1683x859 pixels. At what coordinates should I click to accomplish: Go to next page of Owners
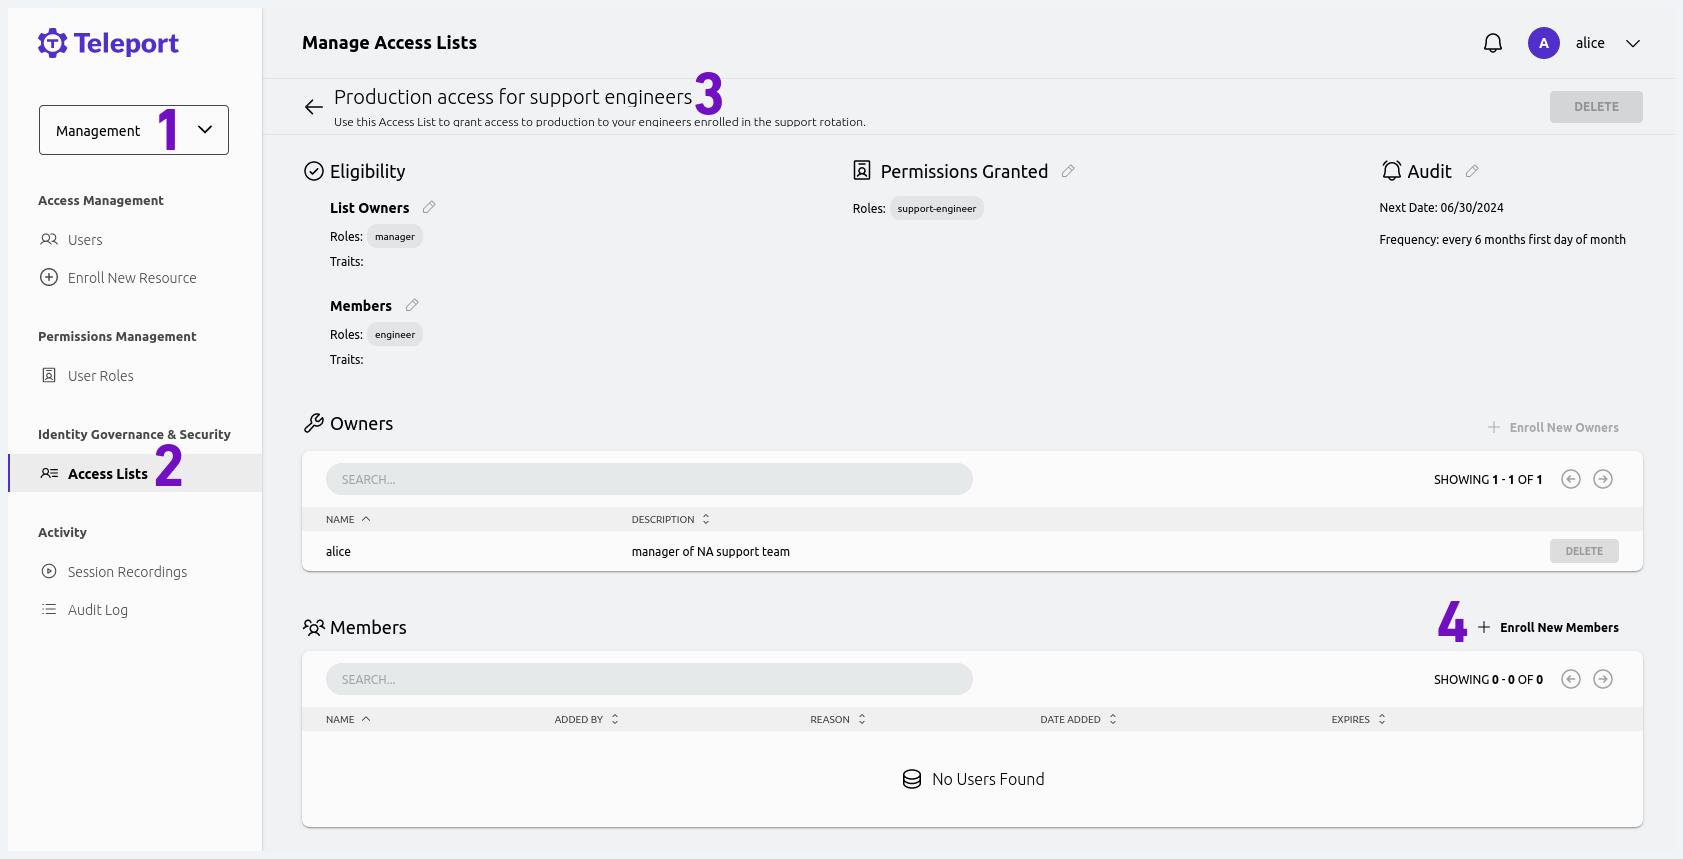click(1603, 479)
